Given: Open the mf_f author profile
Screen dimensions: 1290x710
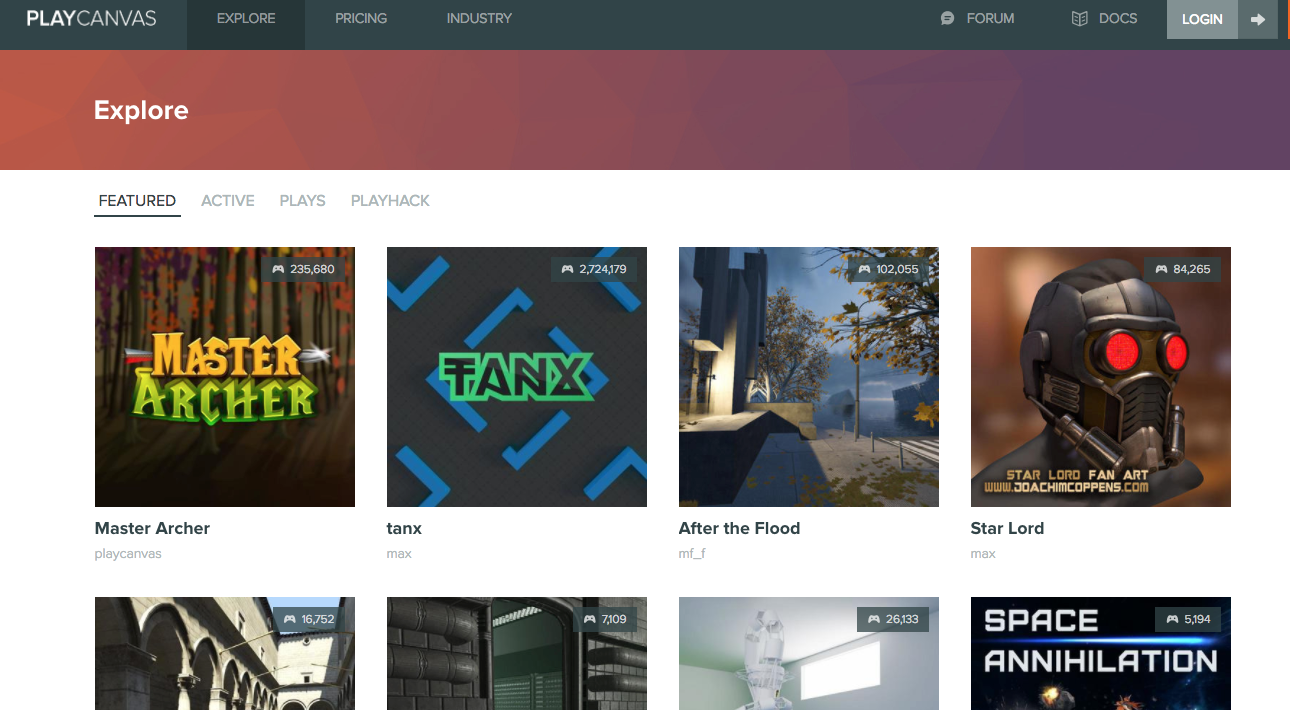Looking at the screenshot, I should click(692, 553).
